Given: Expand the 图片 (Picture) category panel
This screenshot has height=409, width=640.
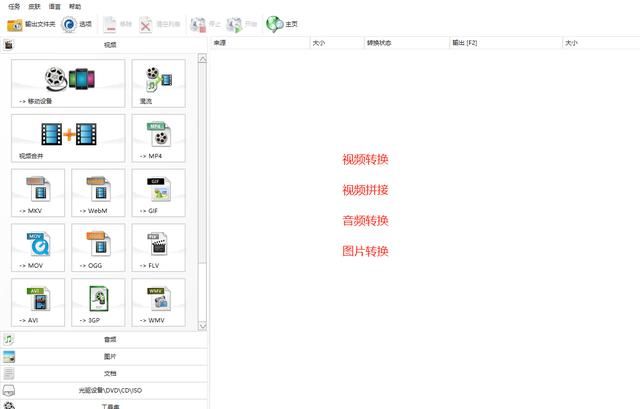Looking at the screenshot, I should pos(110,356).
